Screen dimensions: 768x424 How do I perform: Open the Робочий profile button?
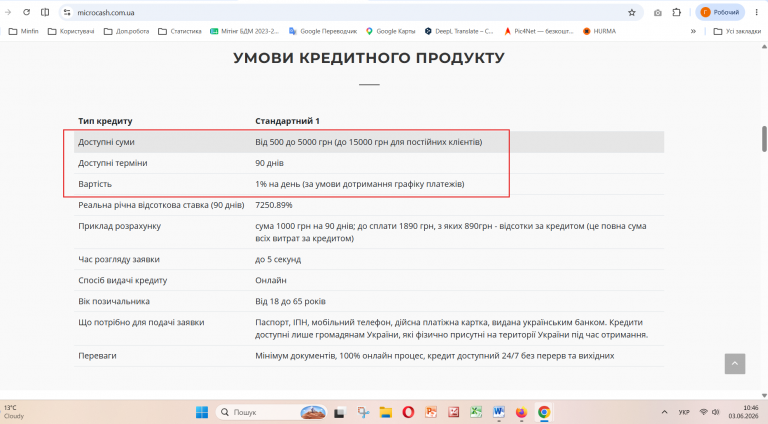(x=720, y=12)
